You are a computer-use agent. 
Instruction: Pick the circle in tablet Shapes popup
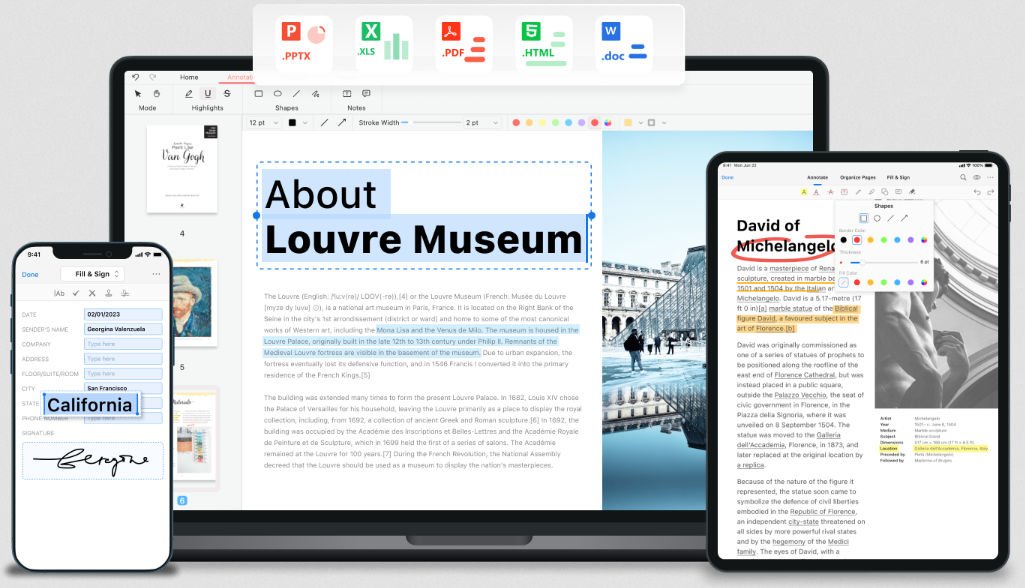[x=877, y=218]
